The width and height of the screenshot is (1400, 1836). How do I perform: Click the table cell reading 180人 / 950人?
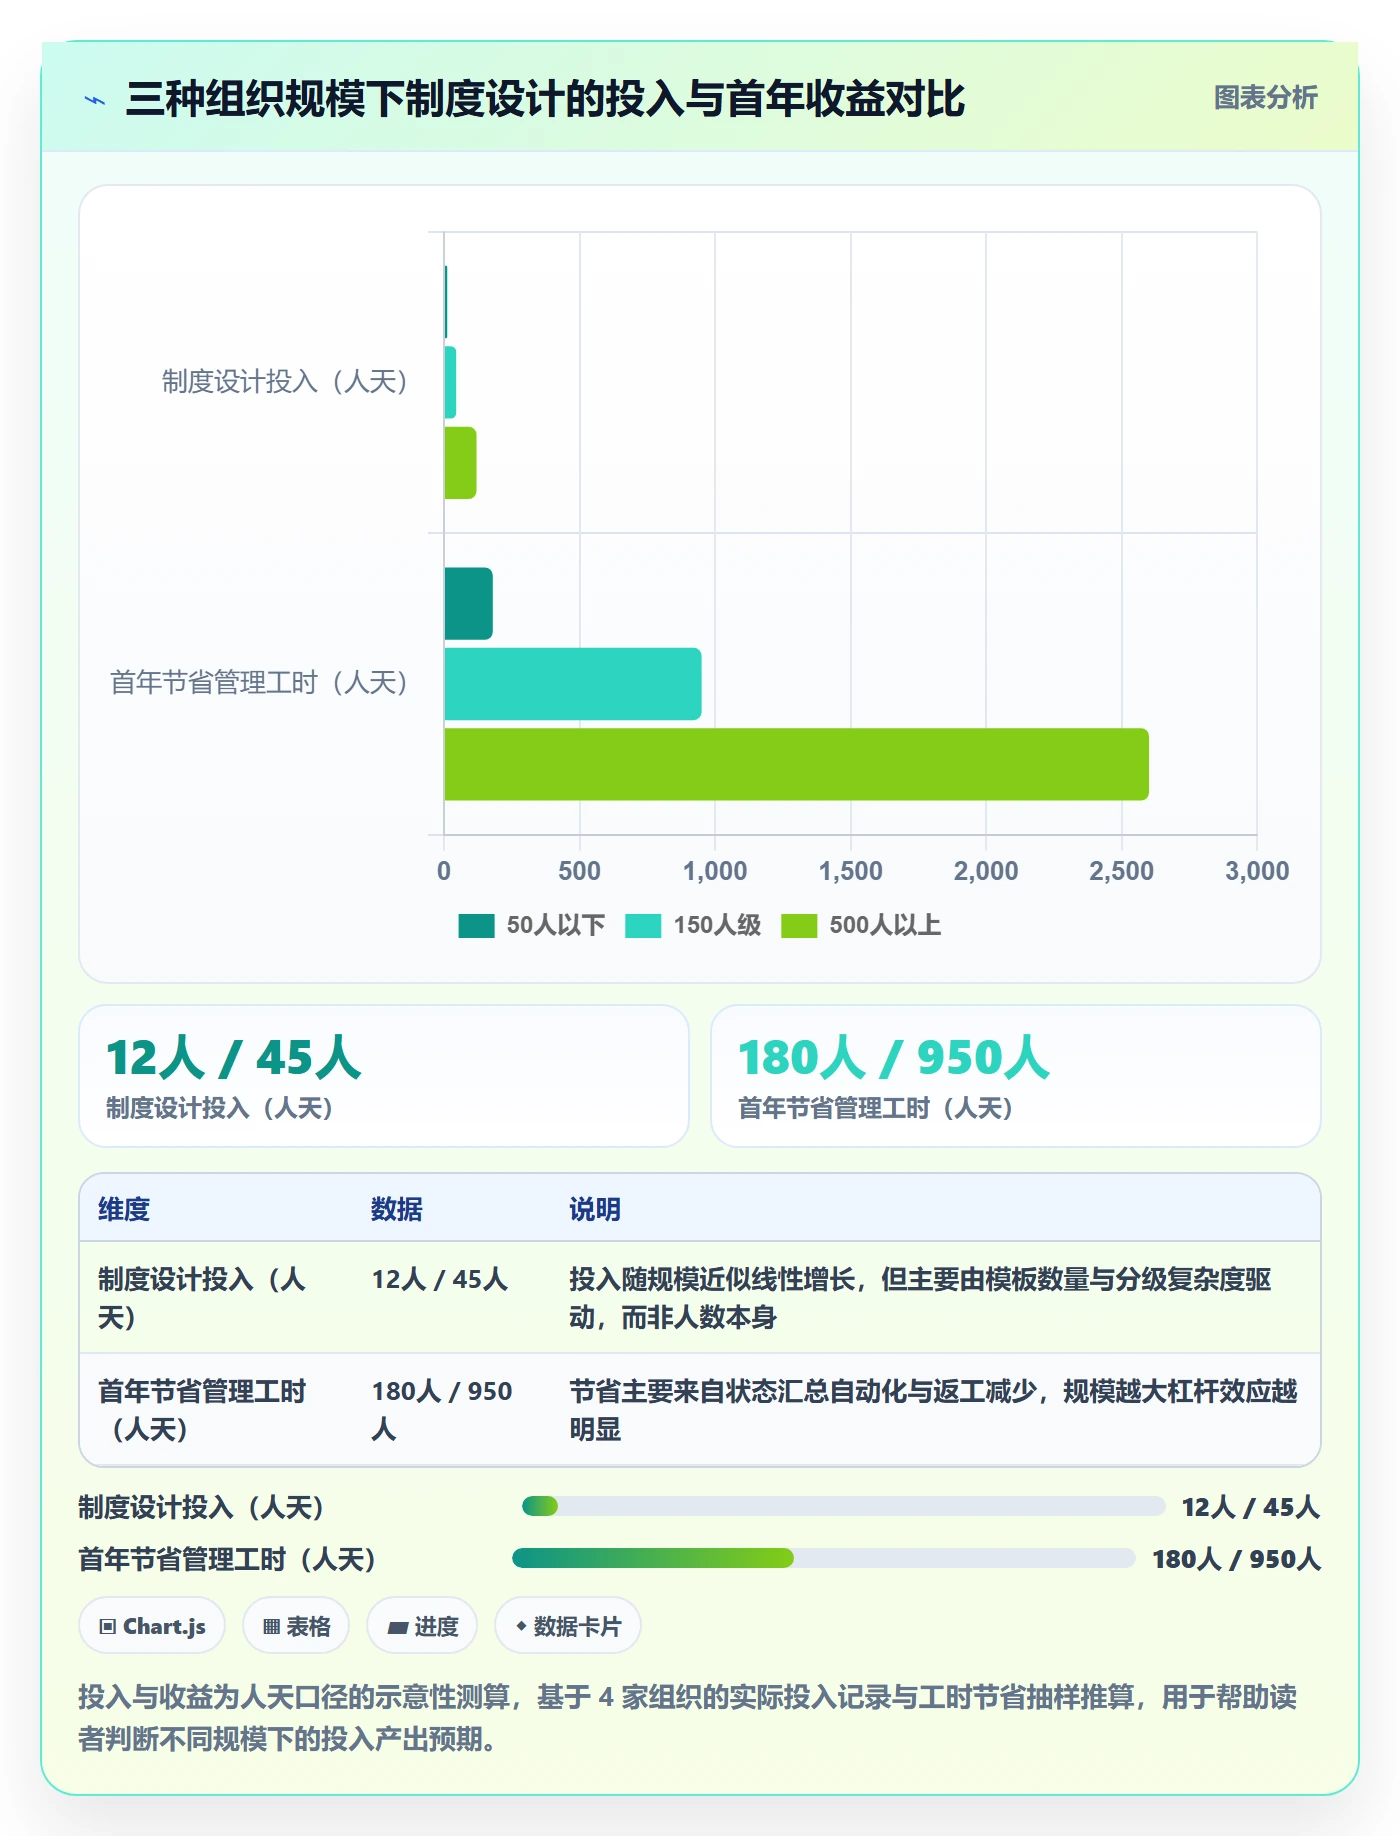(442, 1410)
